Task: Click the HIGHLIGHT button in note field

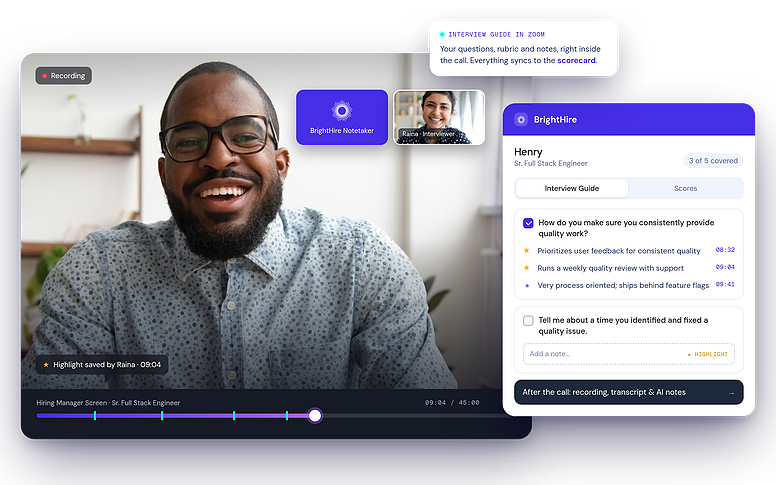Action: pyautogui.click(x=708, y=354)
